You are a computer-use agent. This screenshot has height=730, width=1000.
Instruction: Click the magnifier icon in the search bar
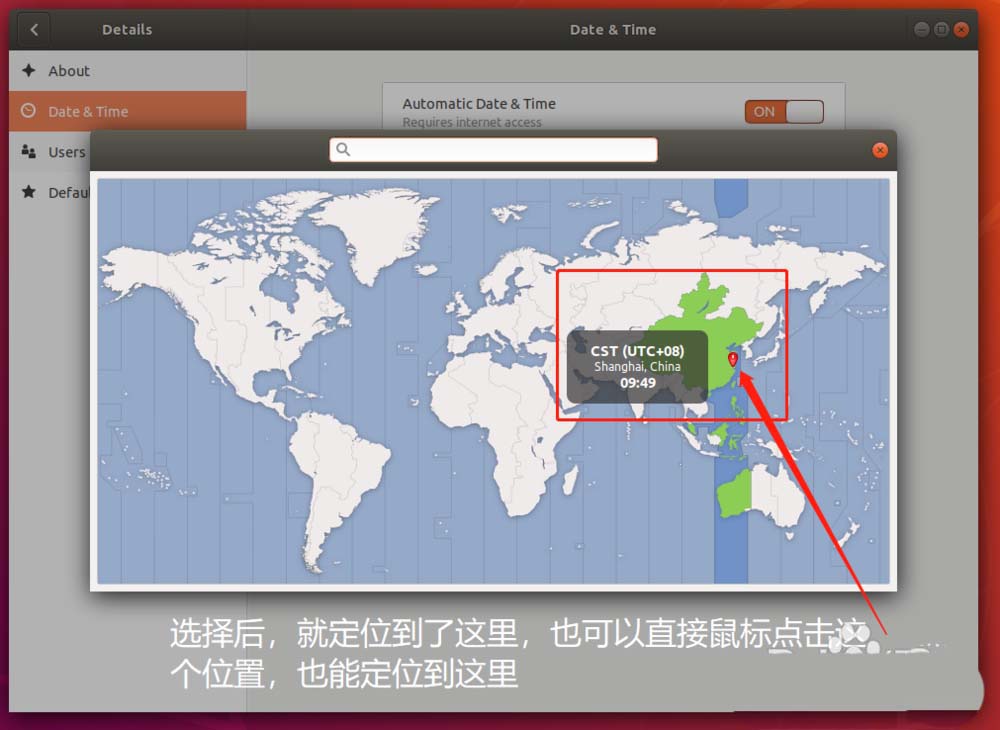[344, 149]
